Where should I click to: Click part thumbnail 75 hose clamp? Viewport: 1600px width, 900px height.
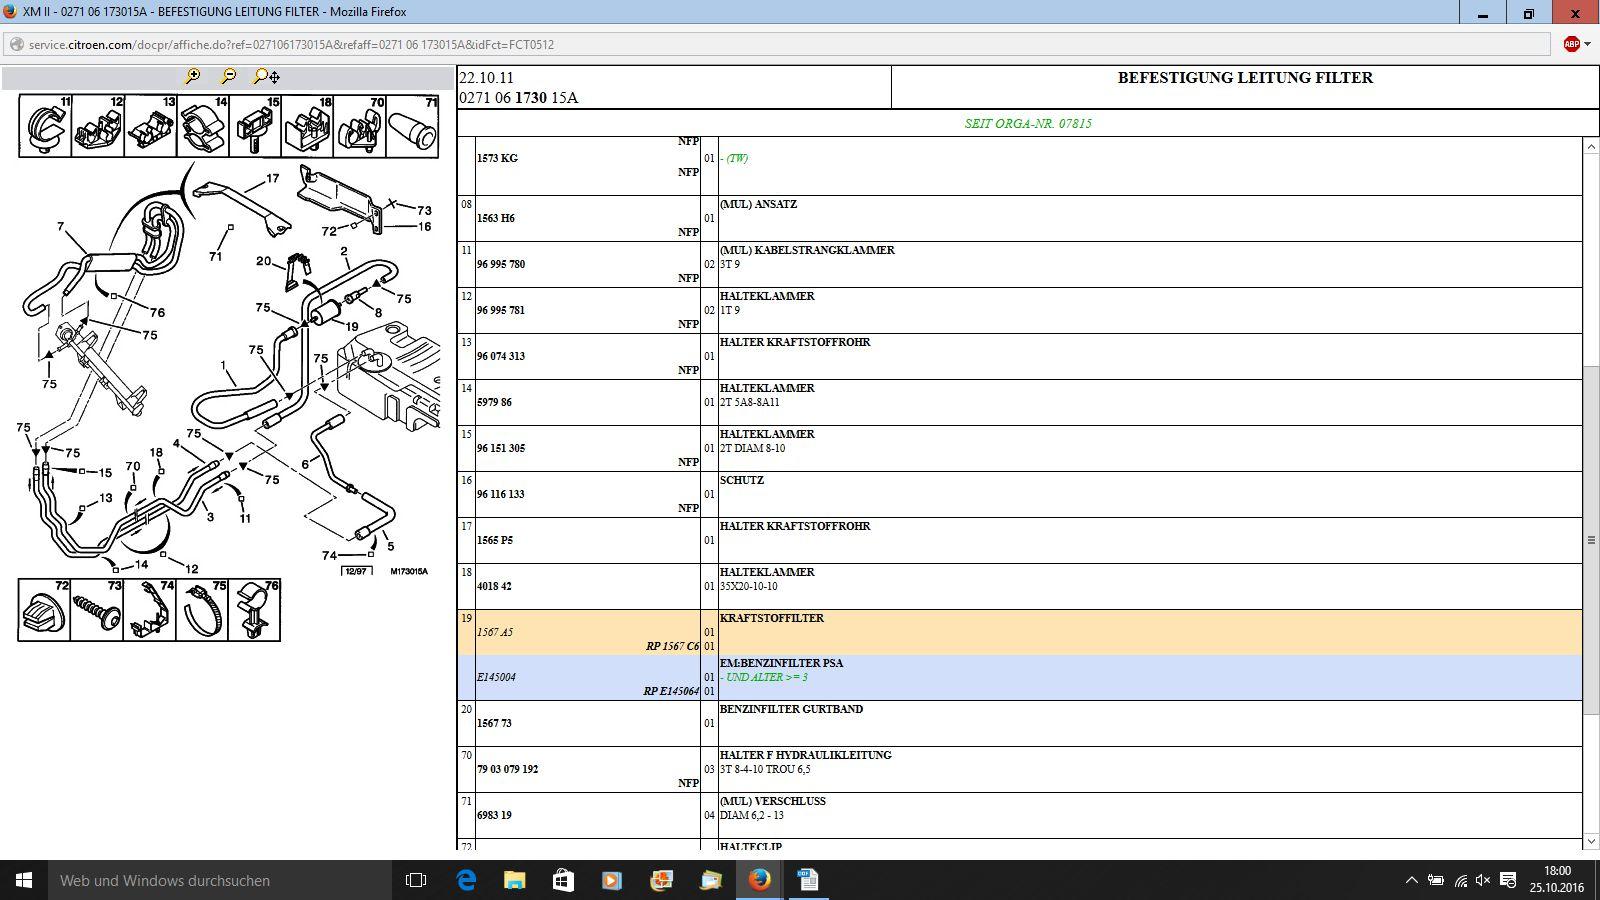tap(201, 609)
